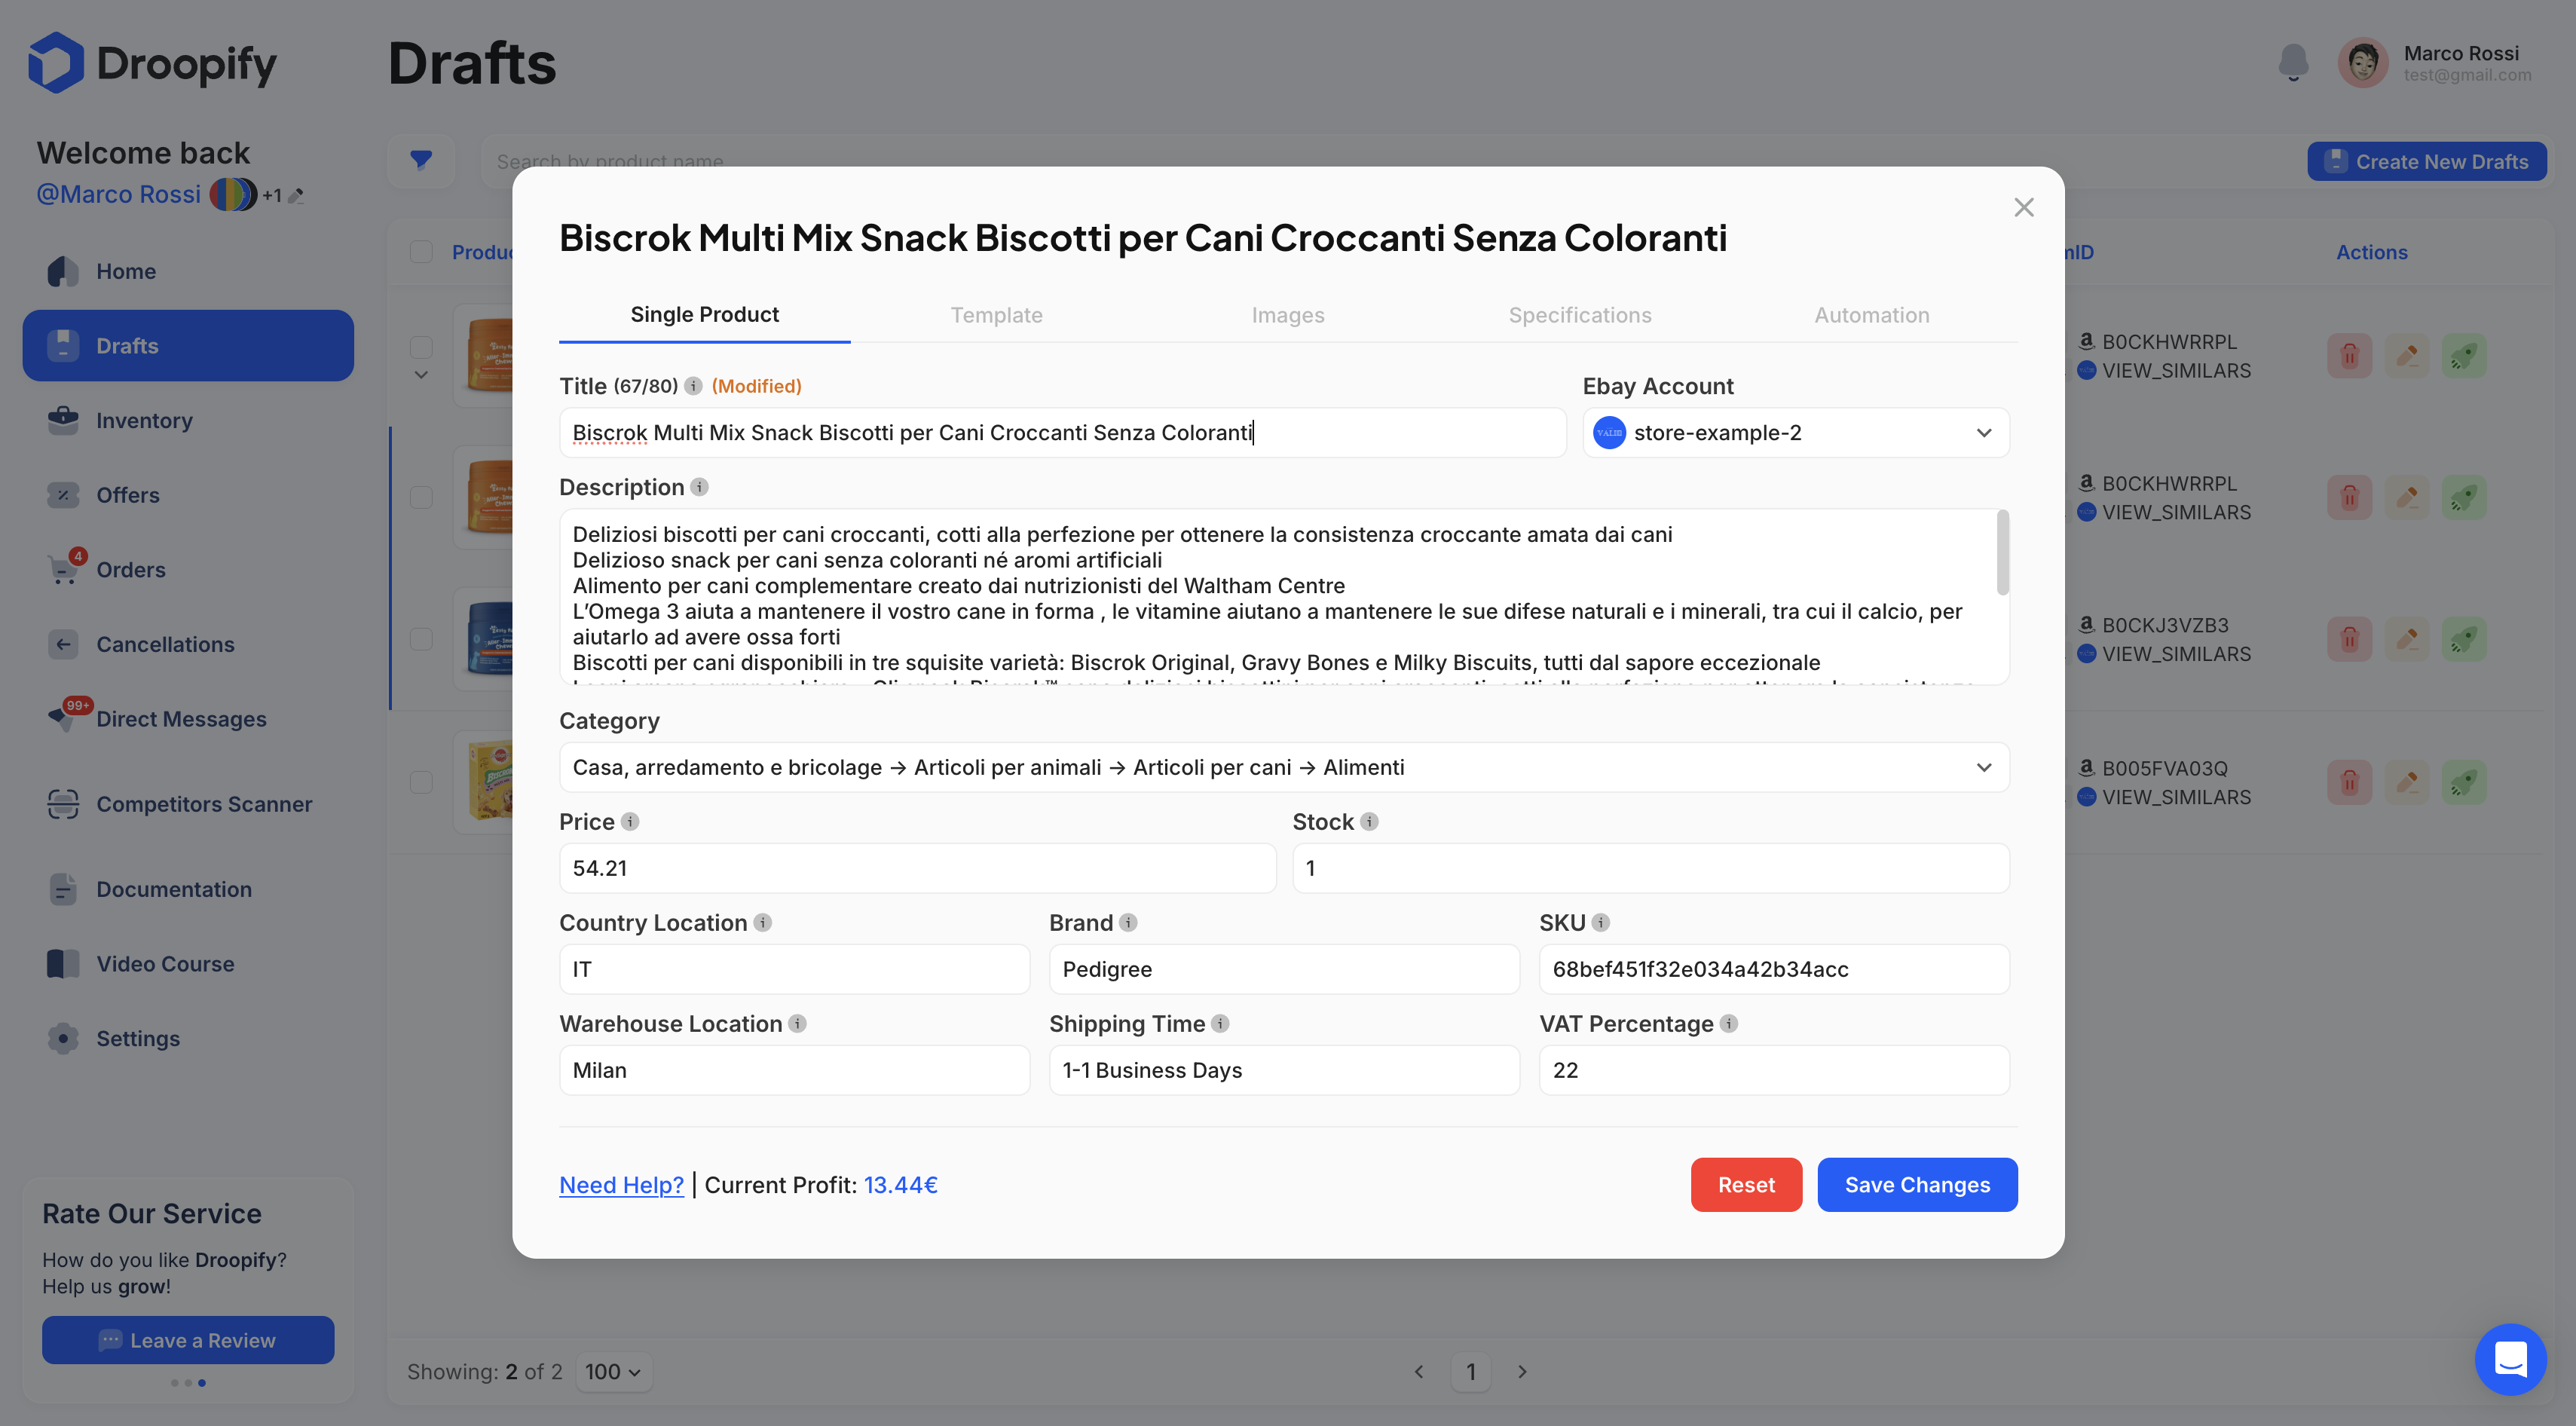This screenshot has height=1426, width=2576.
Task: Click the filter funnel icon
Action: [x=421, y=160]
